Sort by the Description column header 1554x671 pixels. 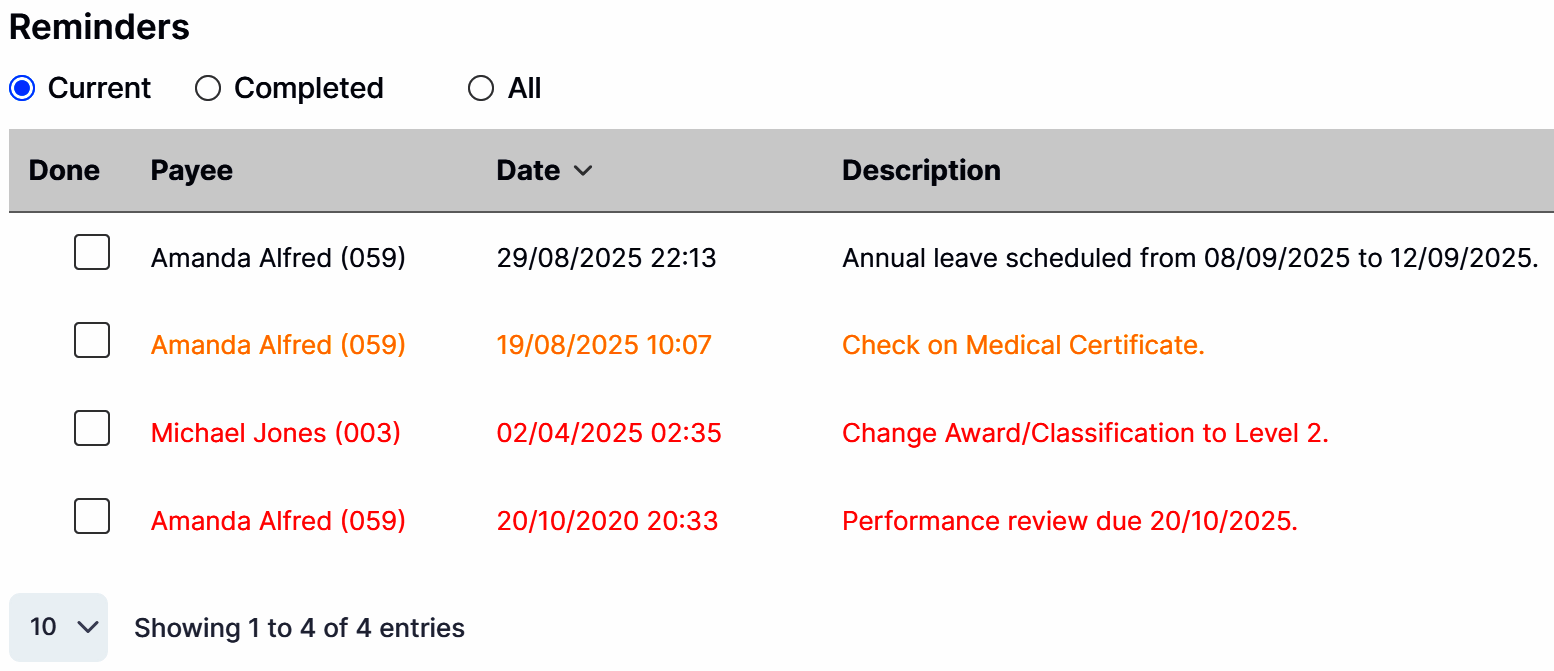point(921,171)
